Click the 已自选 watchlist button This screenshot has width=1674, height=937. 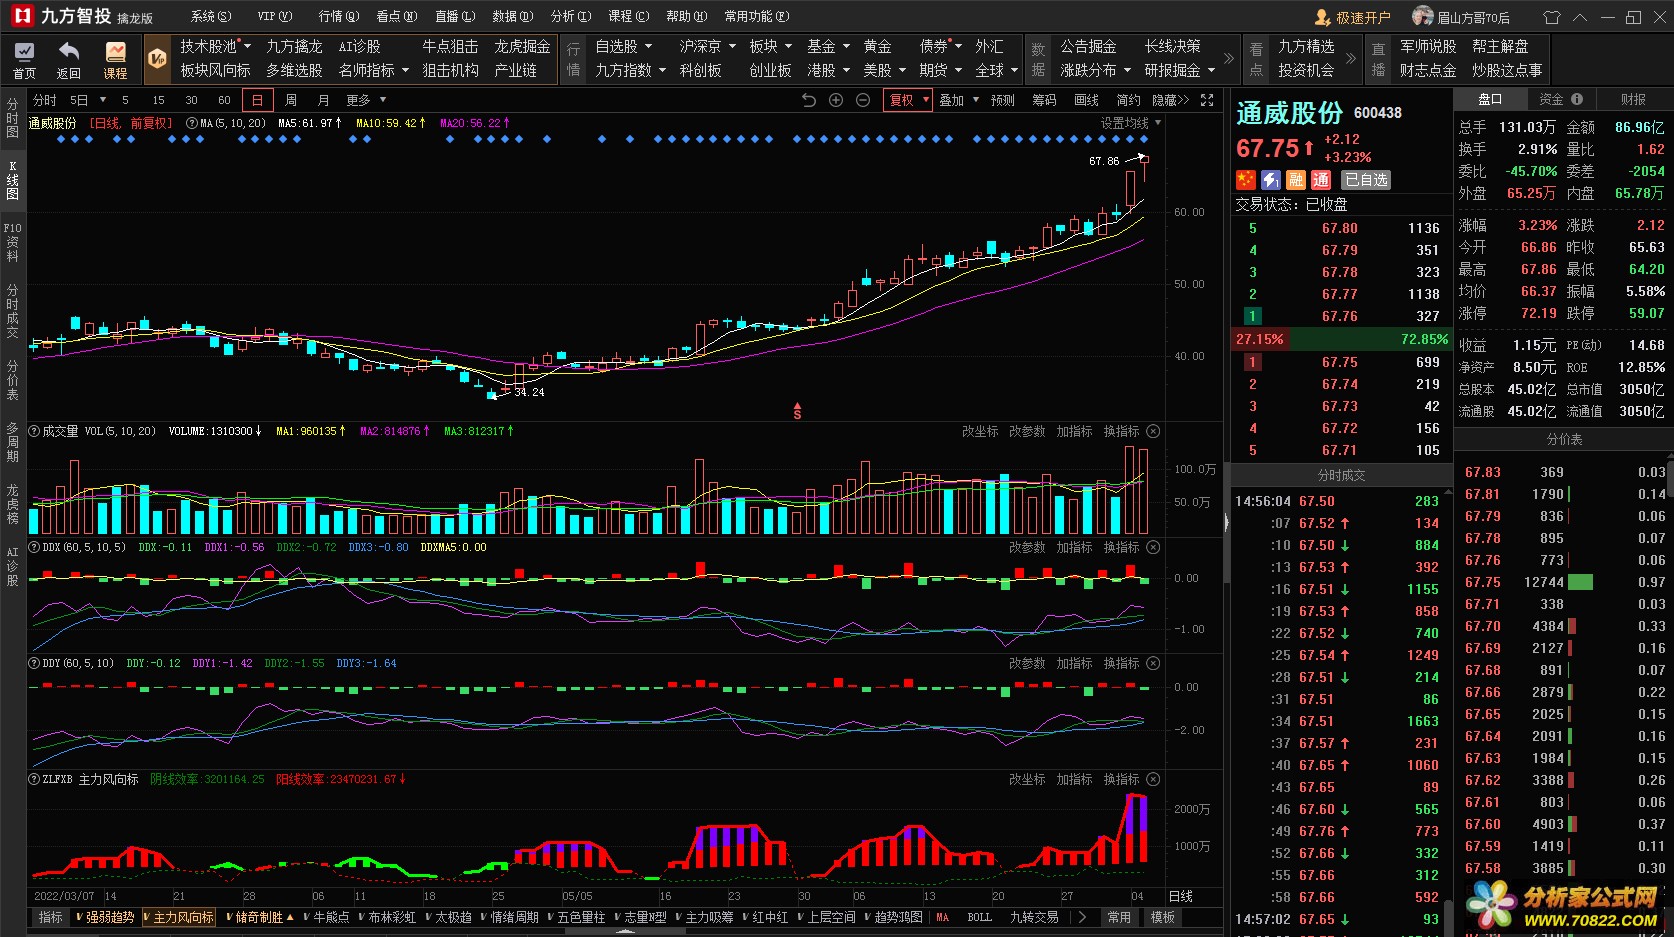1366,180
